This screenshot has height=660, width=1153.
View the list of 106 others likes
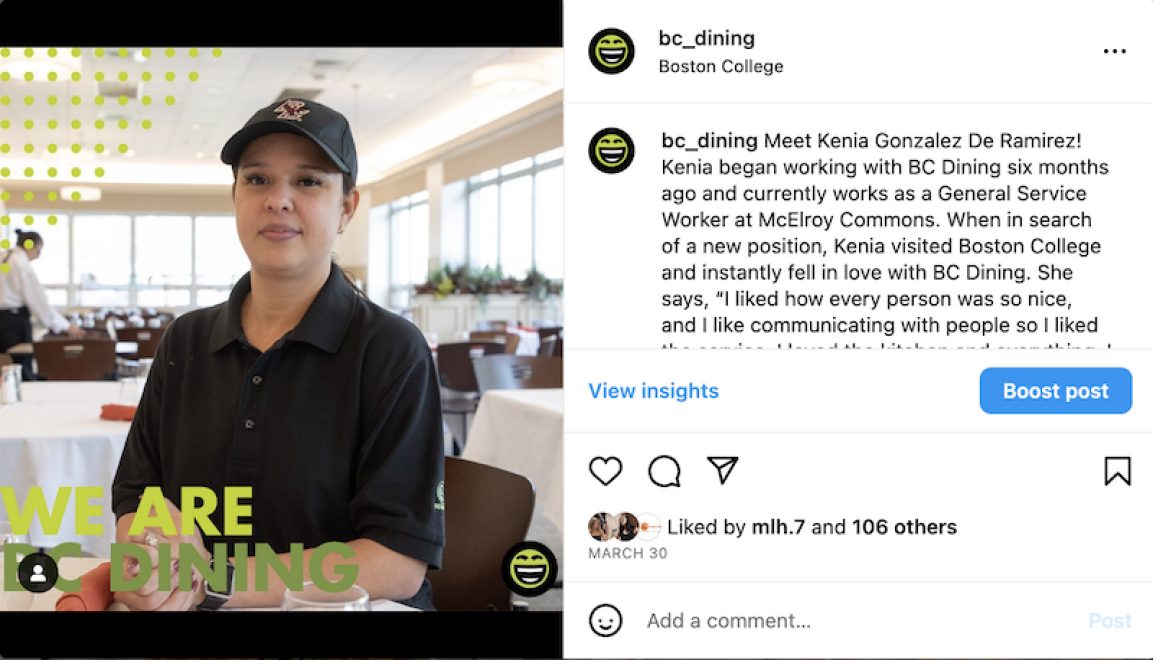tap(904, 527)
